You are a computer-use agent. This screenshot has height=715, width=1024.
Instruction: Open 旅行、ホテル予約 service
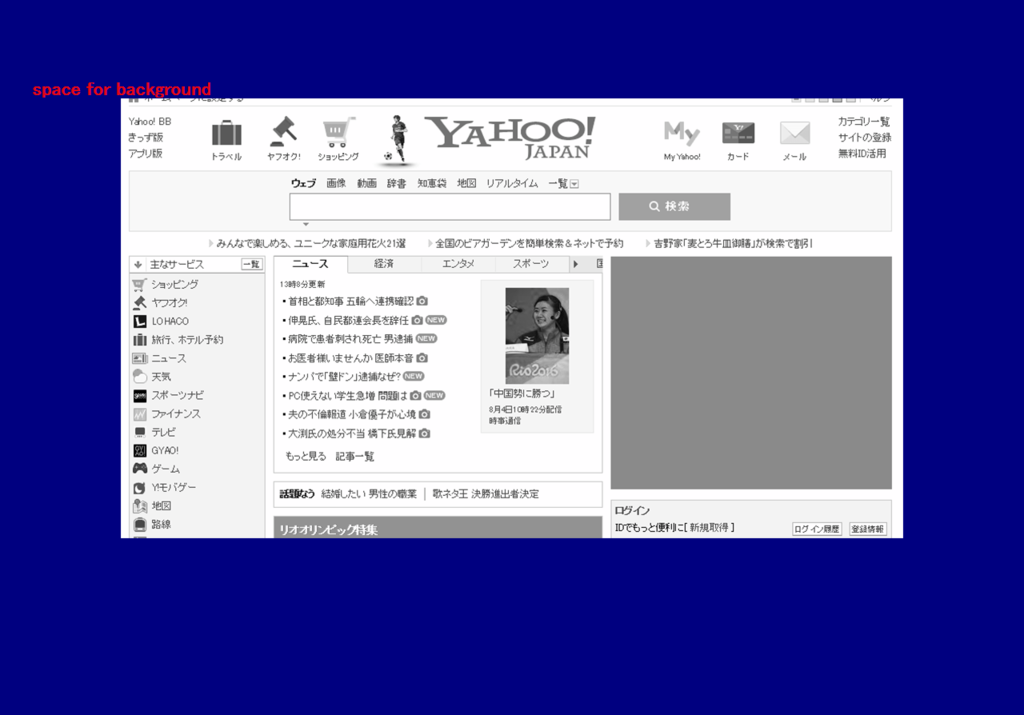pyautogui.click(x=187, y=340)
